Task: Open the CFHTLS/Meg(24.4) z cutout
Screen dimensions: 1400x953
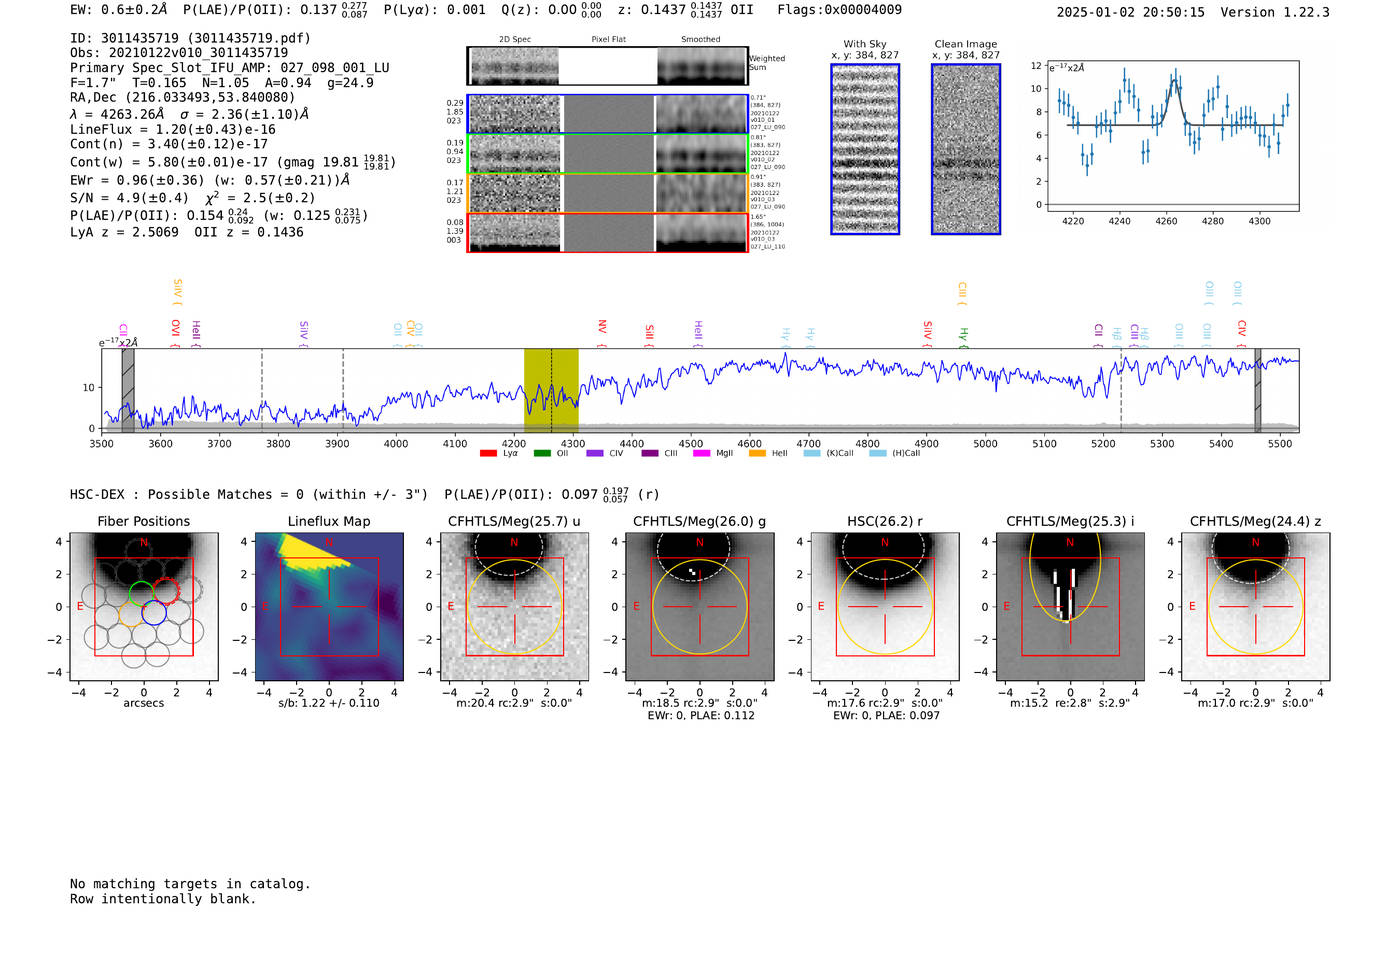Action: tap(1255, 606)
